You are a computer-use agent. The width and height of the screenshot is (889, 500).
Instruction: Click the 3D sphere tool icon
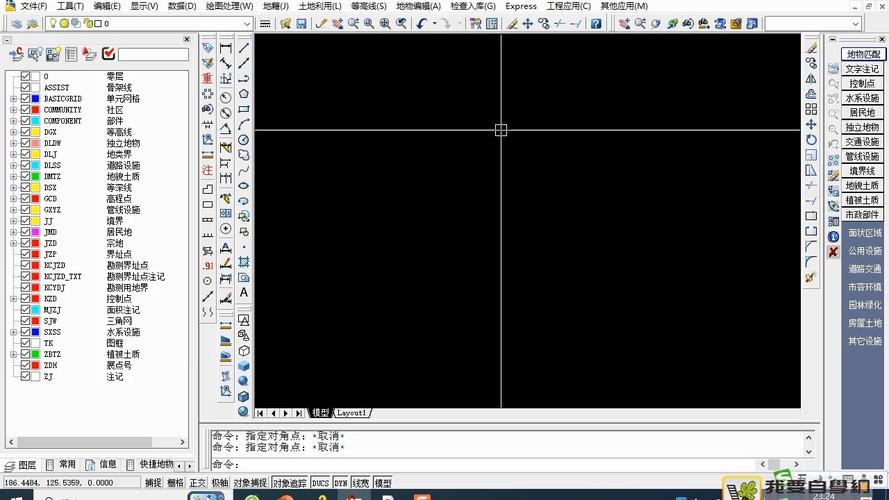tap(244, 381)
